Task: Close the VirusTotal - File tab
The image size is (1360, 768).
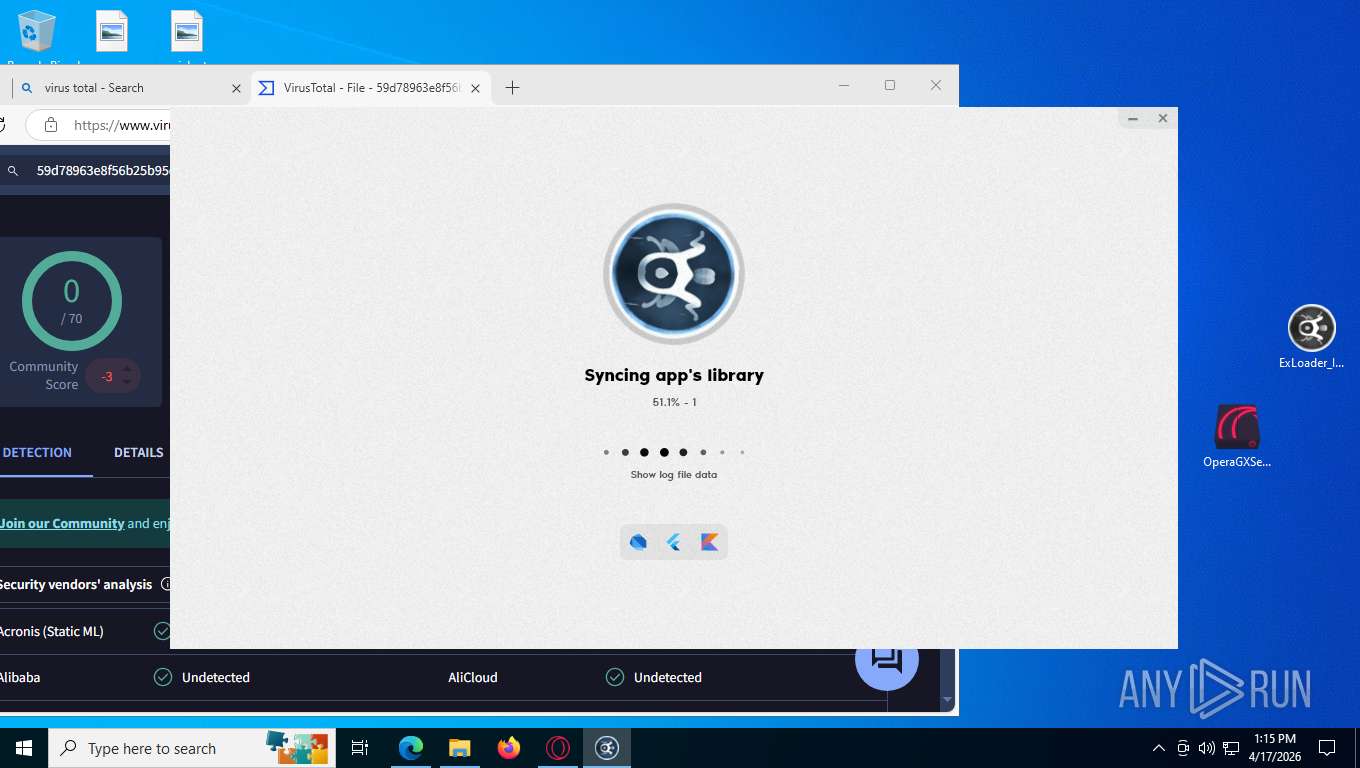Action: pos(476,88)
